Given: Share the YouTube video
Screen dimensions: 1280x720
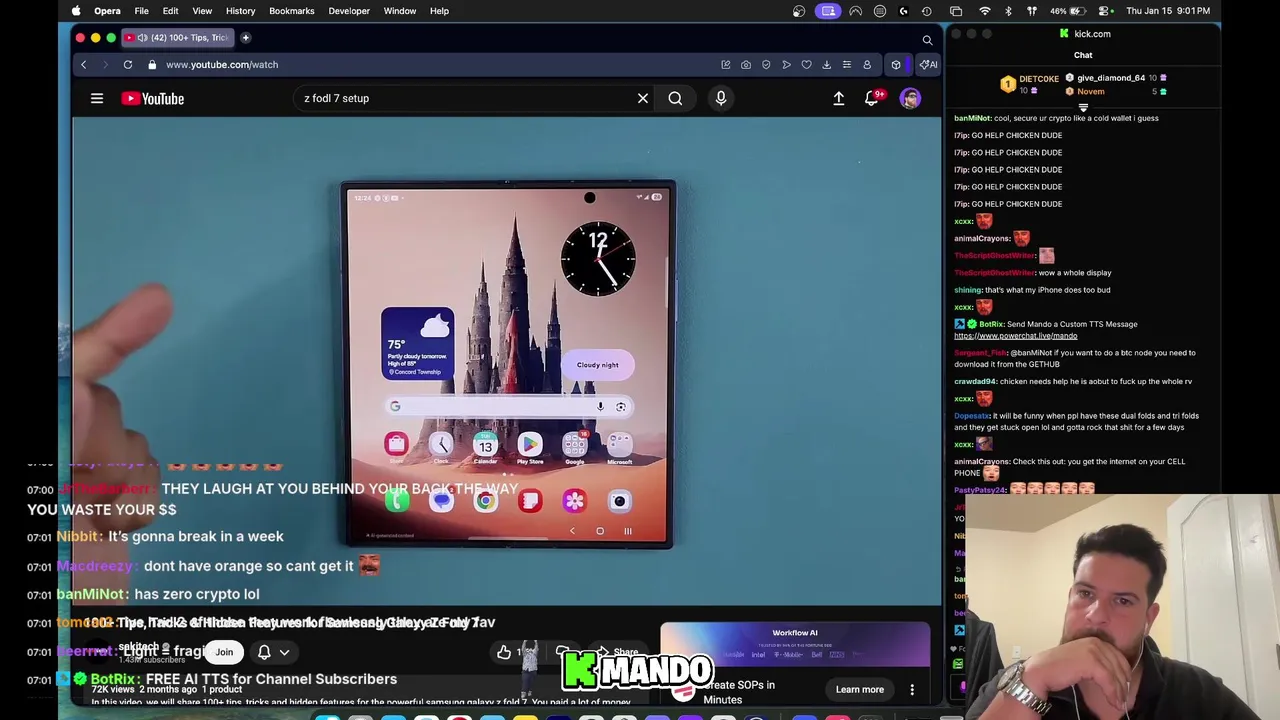Looking at the screenshot, I should (x=619, y=652).
